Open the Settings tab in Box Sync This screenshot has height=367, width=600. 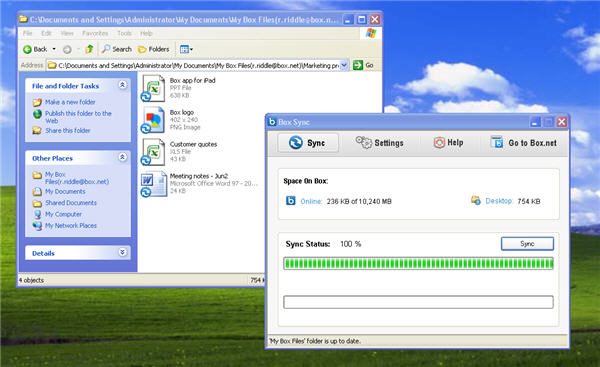(x=380, y=143)
